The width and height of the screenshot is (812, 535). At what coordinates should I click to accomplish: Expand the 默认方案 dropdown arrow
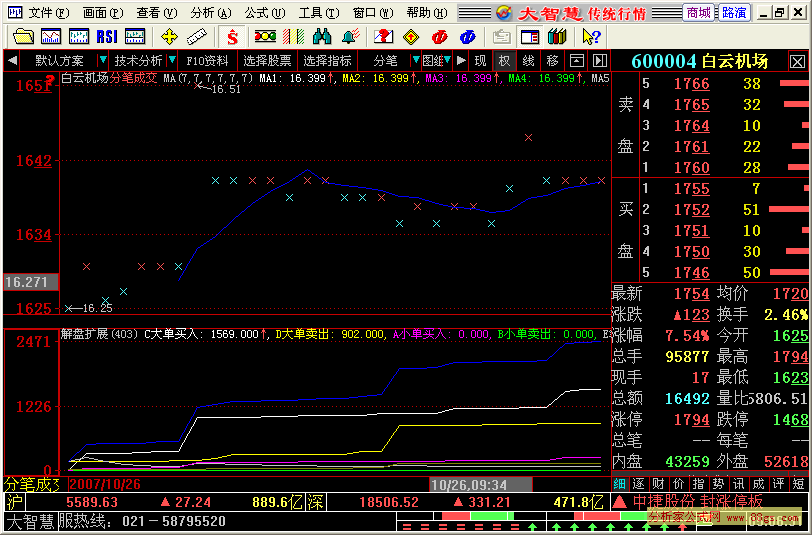(x=103, y=61)
